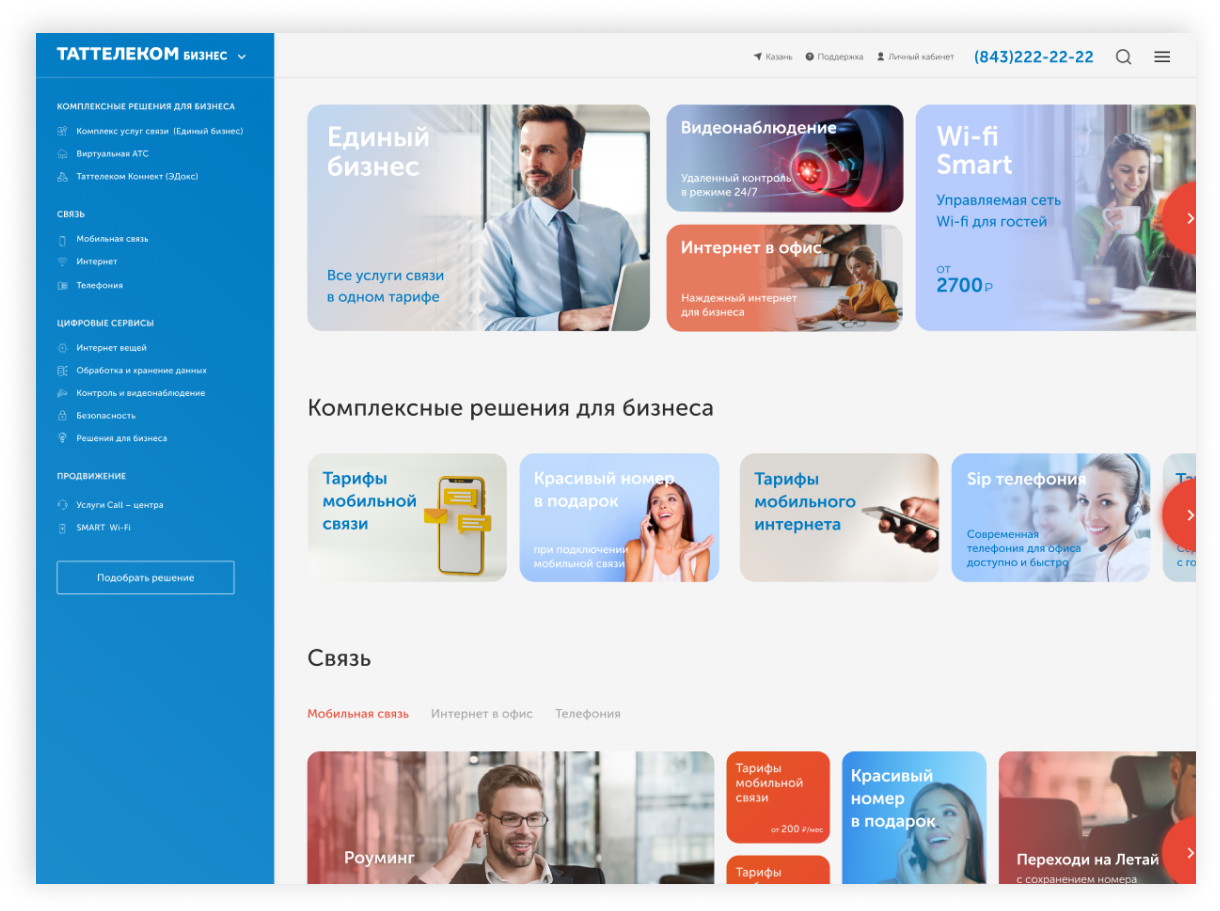Image resolution: width=1220 pixels, height=911 pixels.
Task: Open Мобильная связь in the sidebar
Action: tap(112, 240)
